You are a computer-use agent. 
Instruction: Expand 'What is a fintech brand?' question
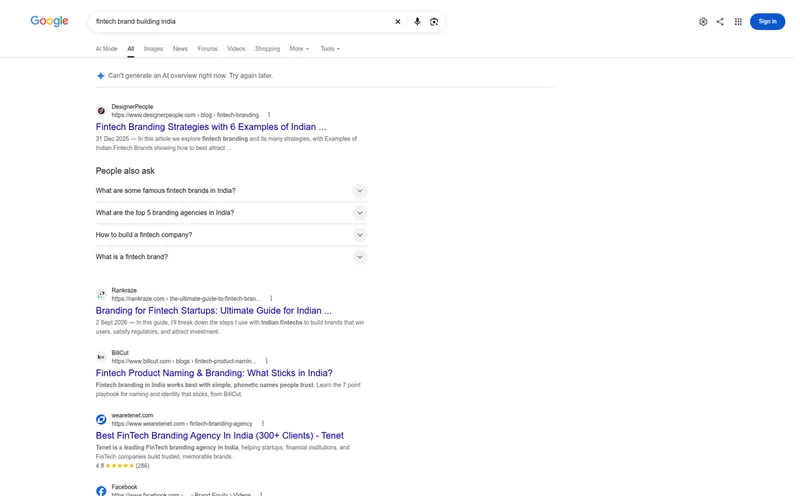pos(231,257)
